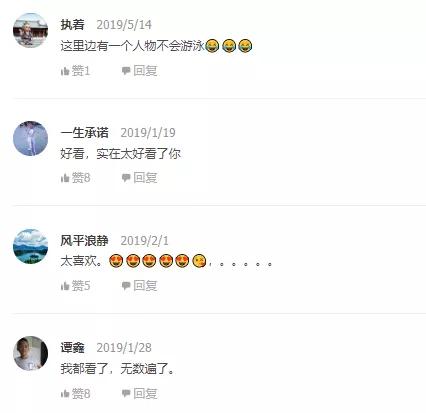The width and height of the screenshot is (426, 413).
Task: Like the comment by 执着
Action: click(65, 71)
